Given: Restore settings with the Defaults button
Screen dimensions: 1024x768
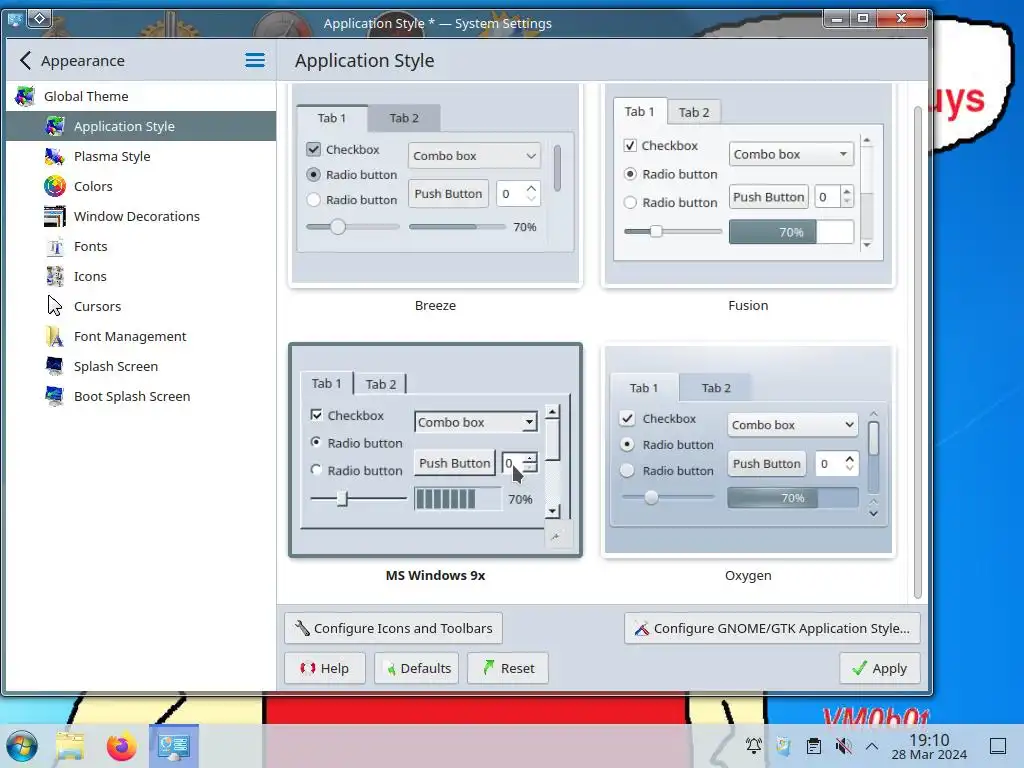Looking at the screenshot, I should click(x=417, y=668).
